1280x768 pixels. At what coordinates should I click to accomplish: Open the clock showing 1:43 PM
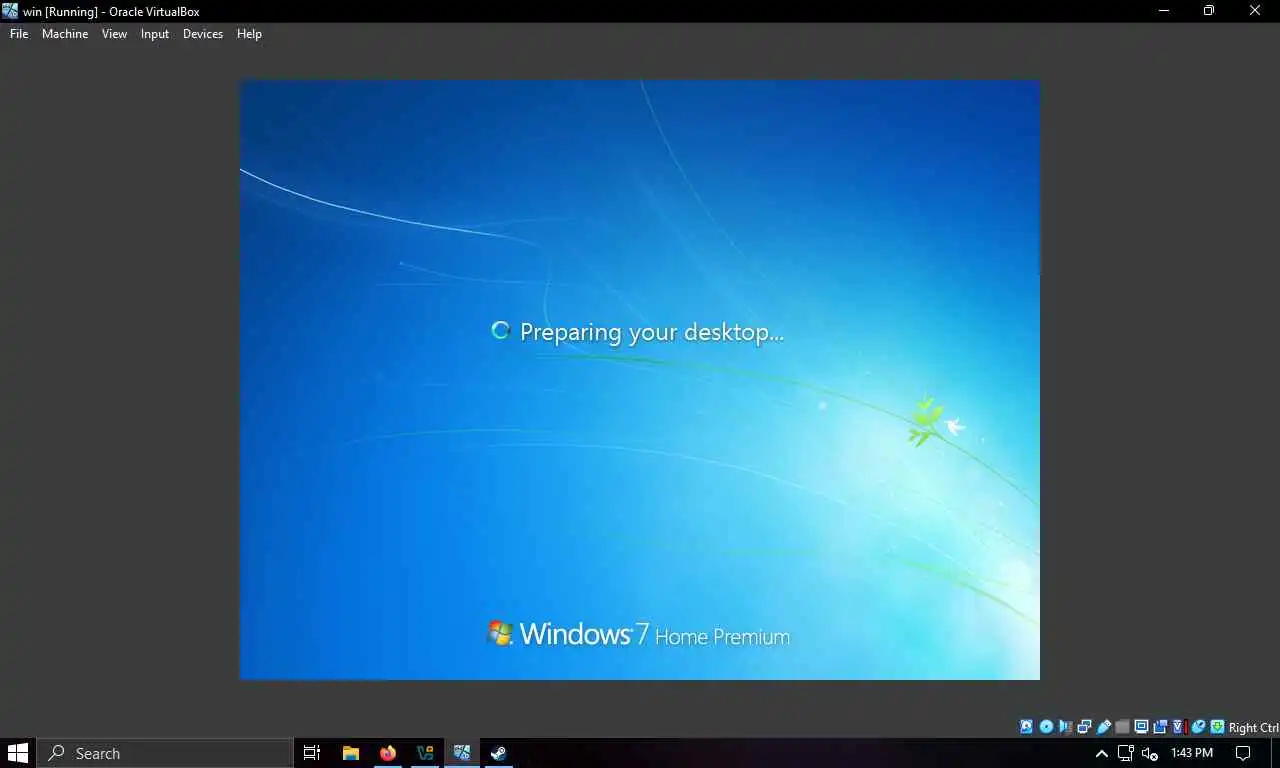click(x=1192, y=753)
